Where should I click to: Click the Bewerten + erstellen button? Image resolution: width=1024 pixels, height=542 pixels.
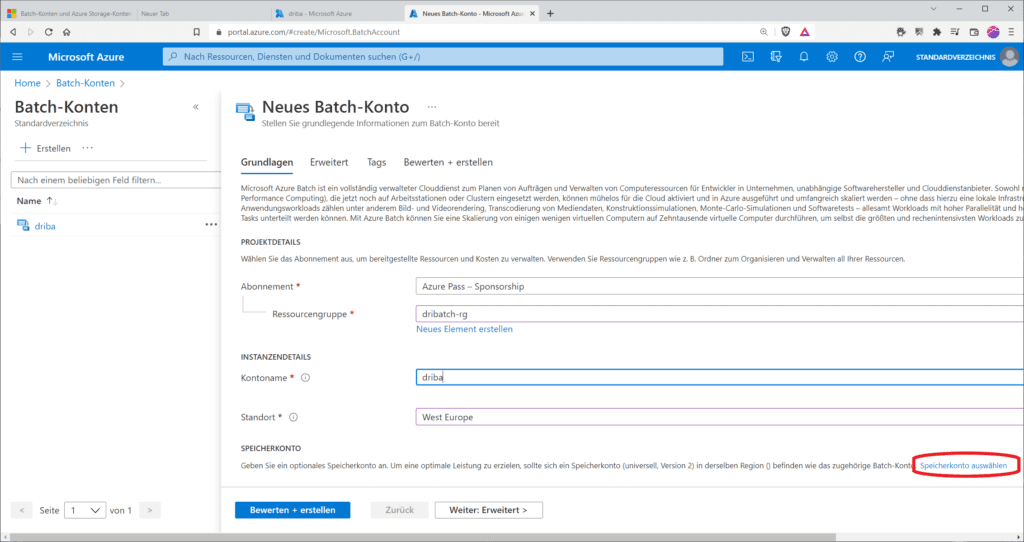(x=293, y=510)
